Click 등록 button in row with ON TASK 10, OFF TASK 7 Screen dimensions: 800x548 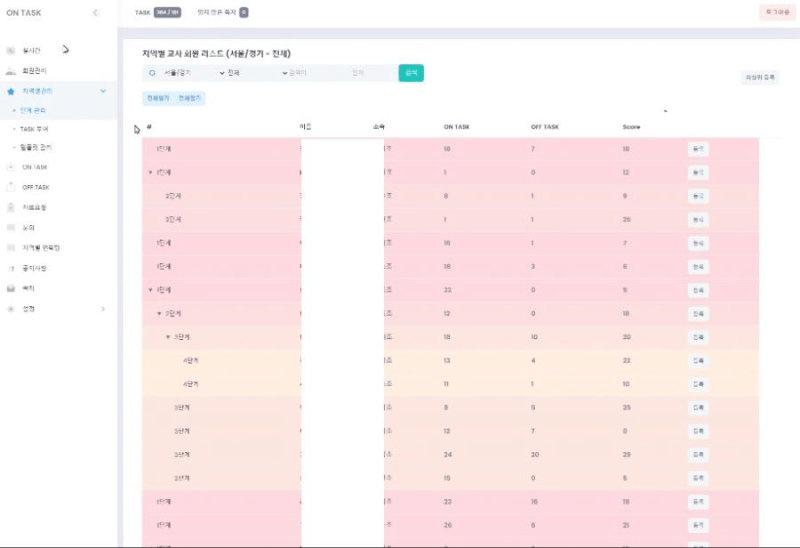pos(698,149)
